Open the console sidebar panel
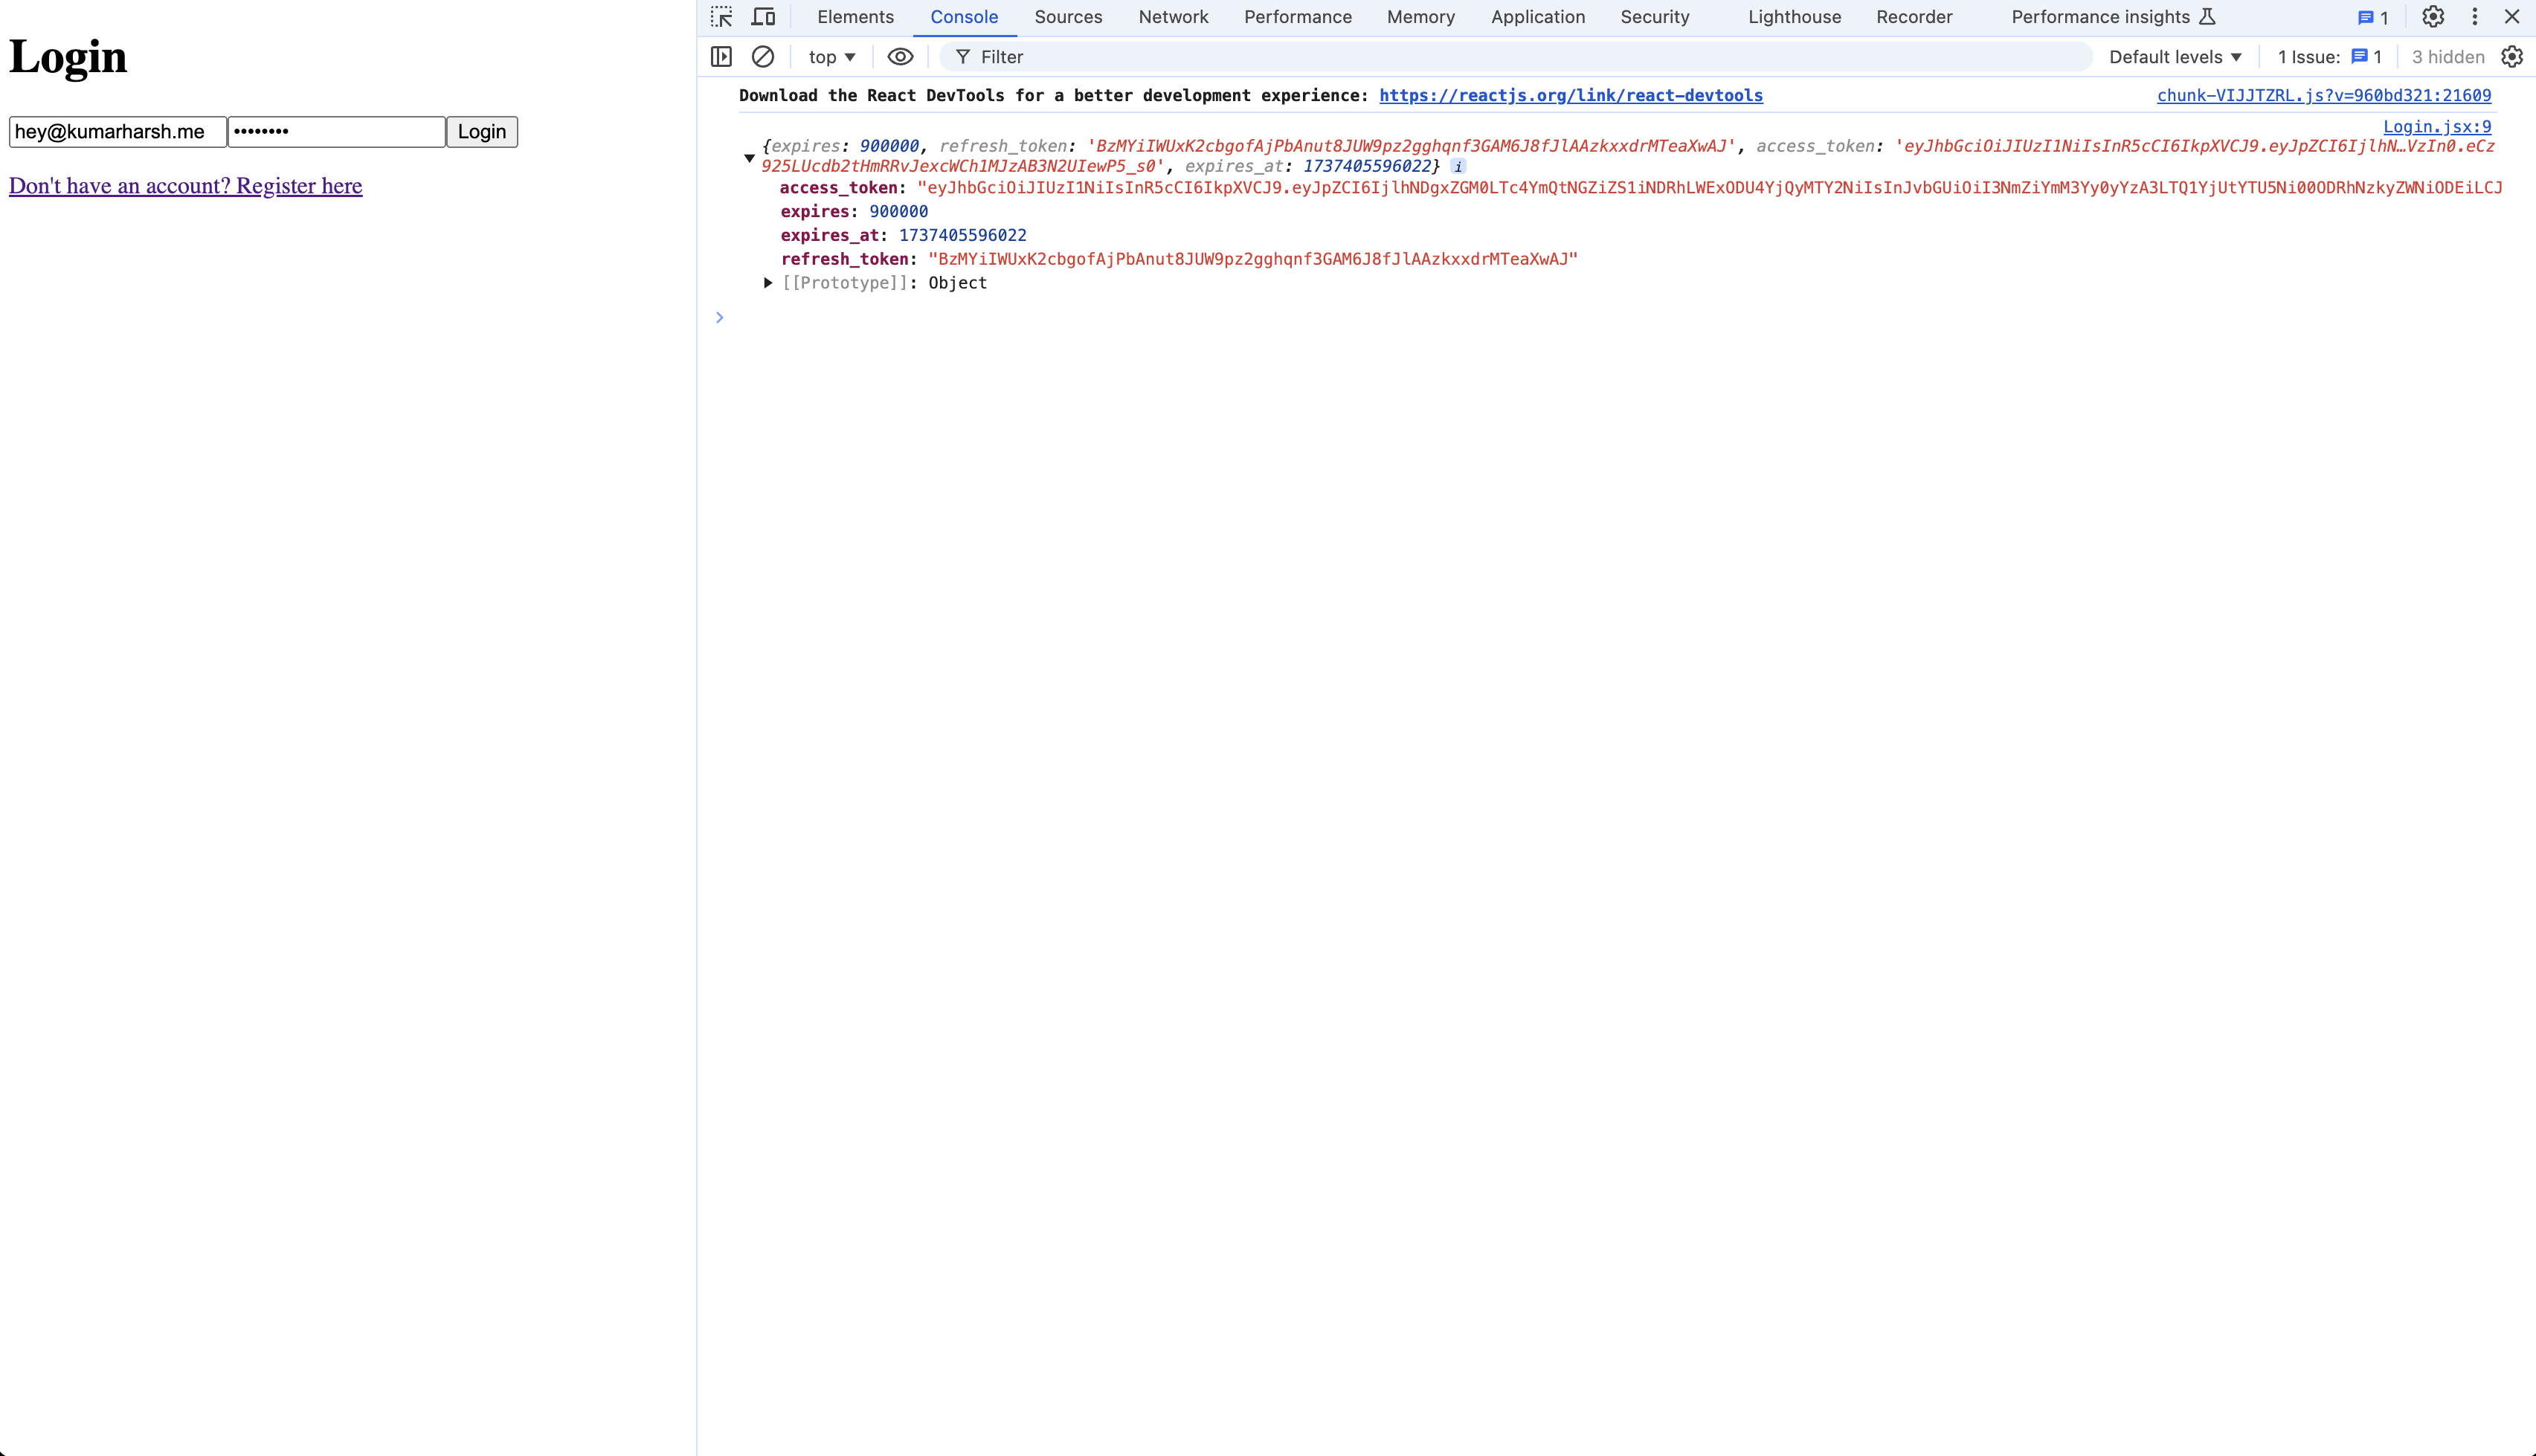This screenshot has height=1456, width=2536. point(721,57)
